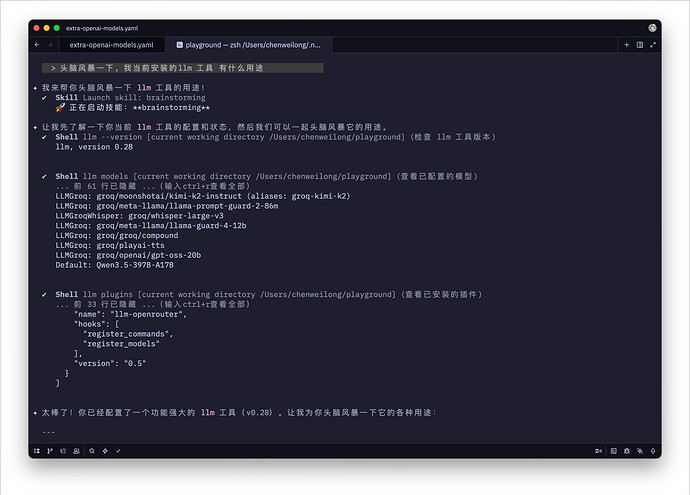Image resolution: width=690 pixels, height=495 pixels.
Task: Navigate forward with the right arrow
Action: [51, 45]
